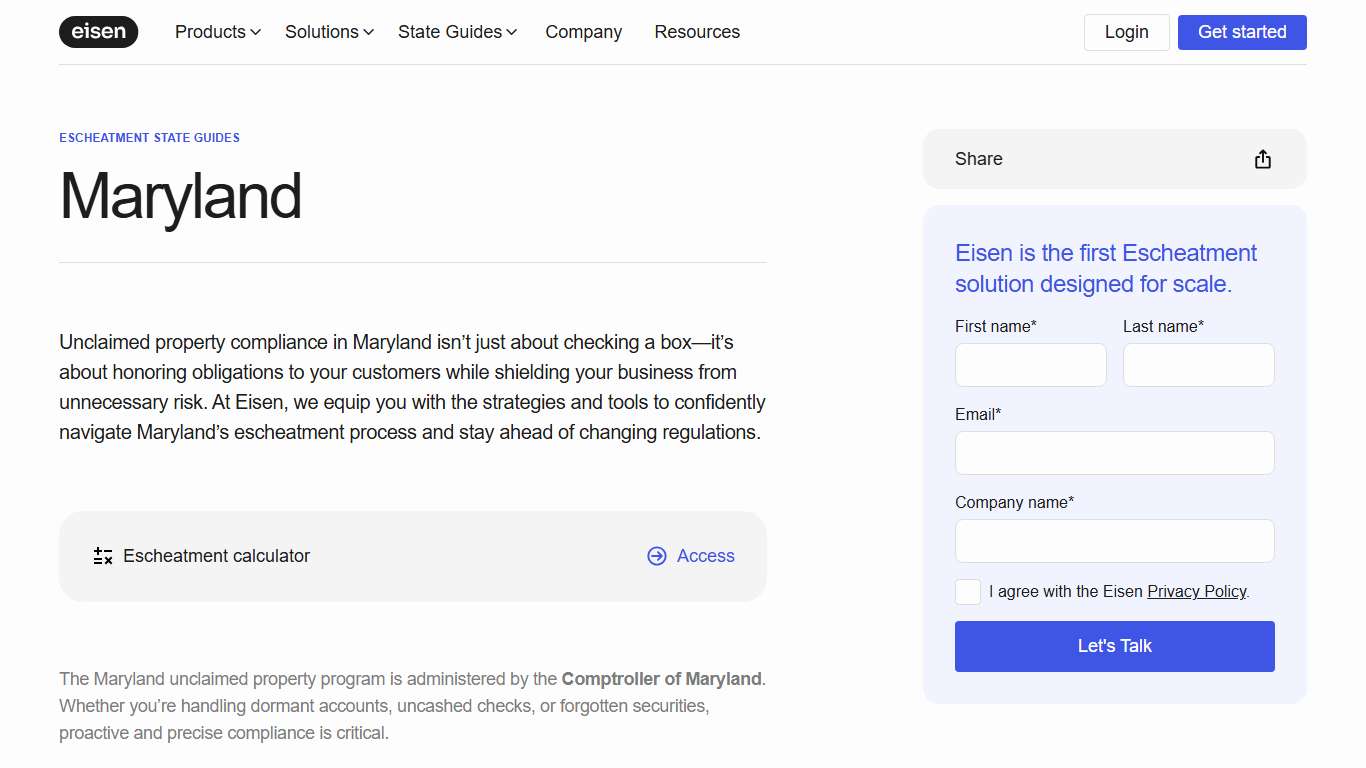Click the escheatment calculator plus-minus icon
This screenshot has height=768, width=1366.
tap(103, 556)
